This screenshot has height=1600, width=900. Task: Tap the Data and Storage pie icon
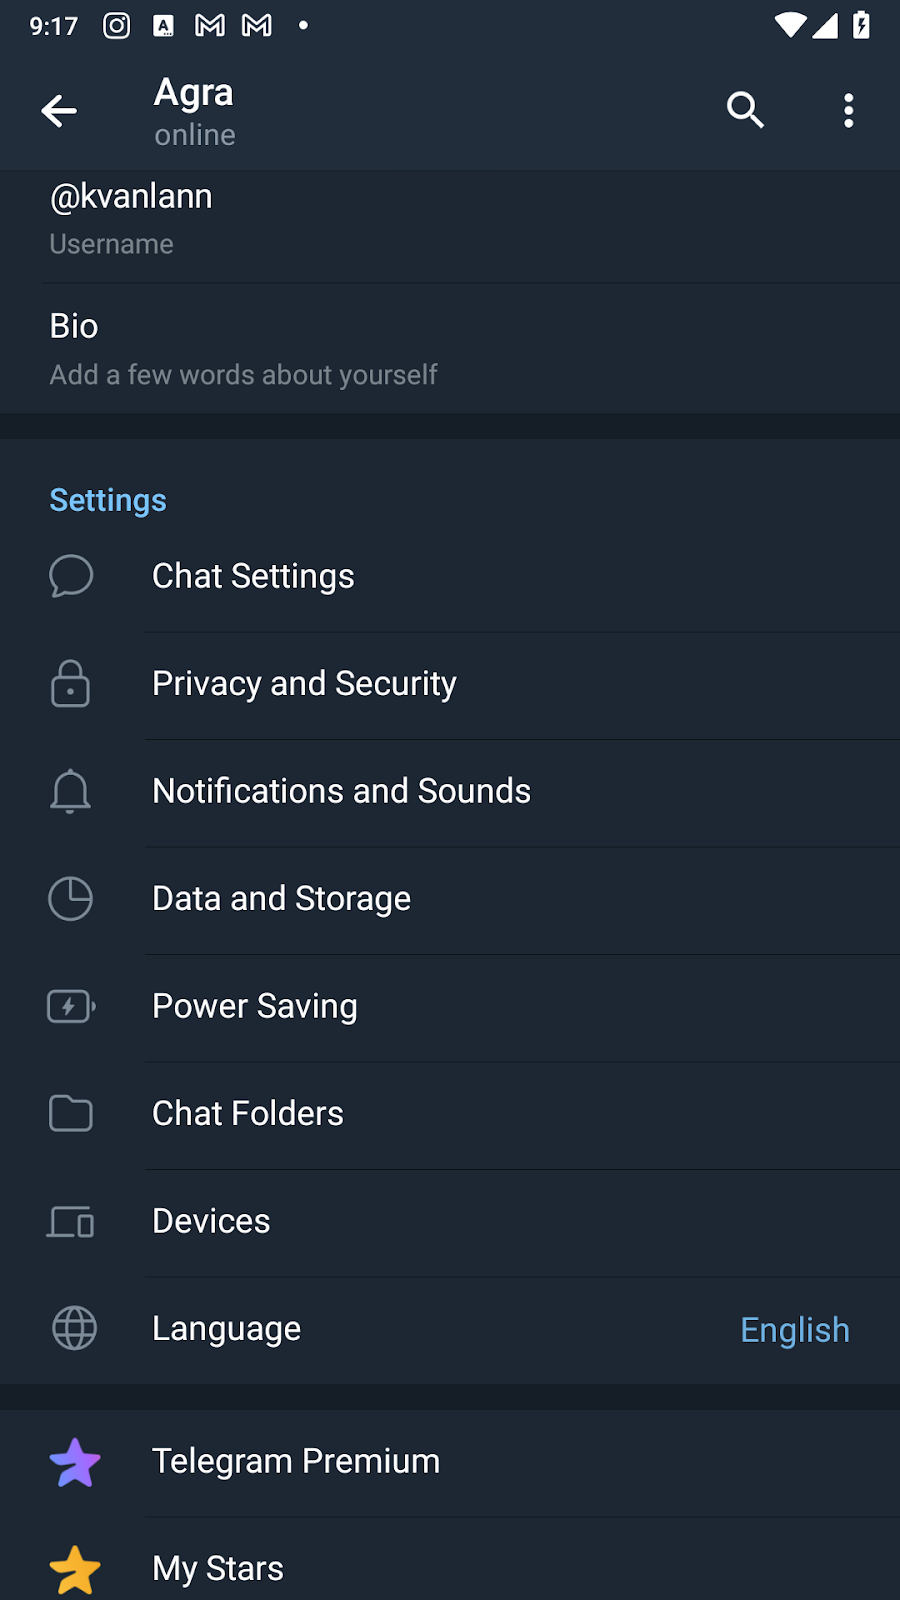click(x=71, y=898)
